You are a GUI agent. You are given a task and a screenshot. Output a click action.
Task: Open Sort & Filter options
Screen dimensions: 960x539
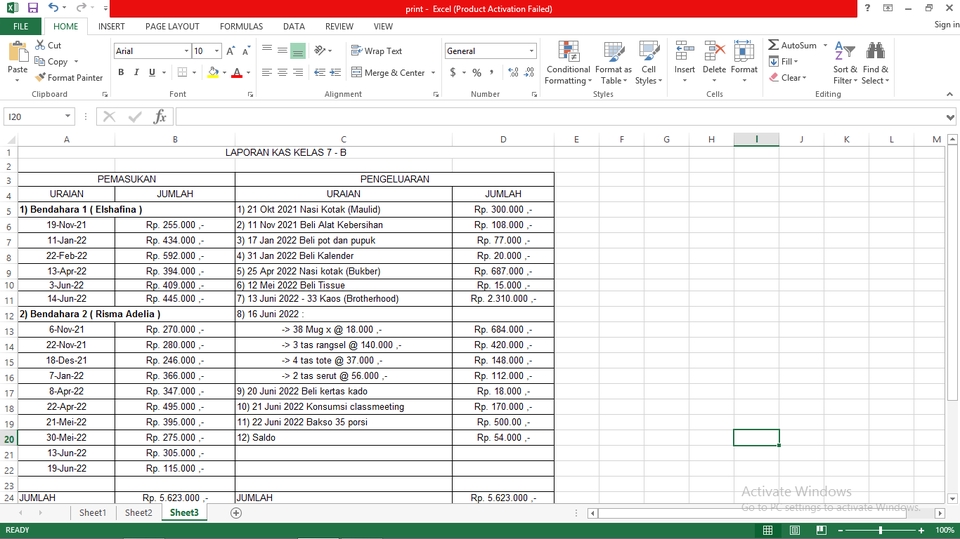coord(845,63)
